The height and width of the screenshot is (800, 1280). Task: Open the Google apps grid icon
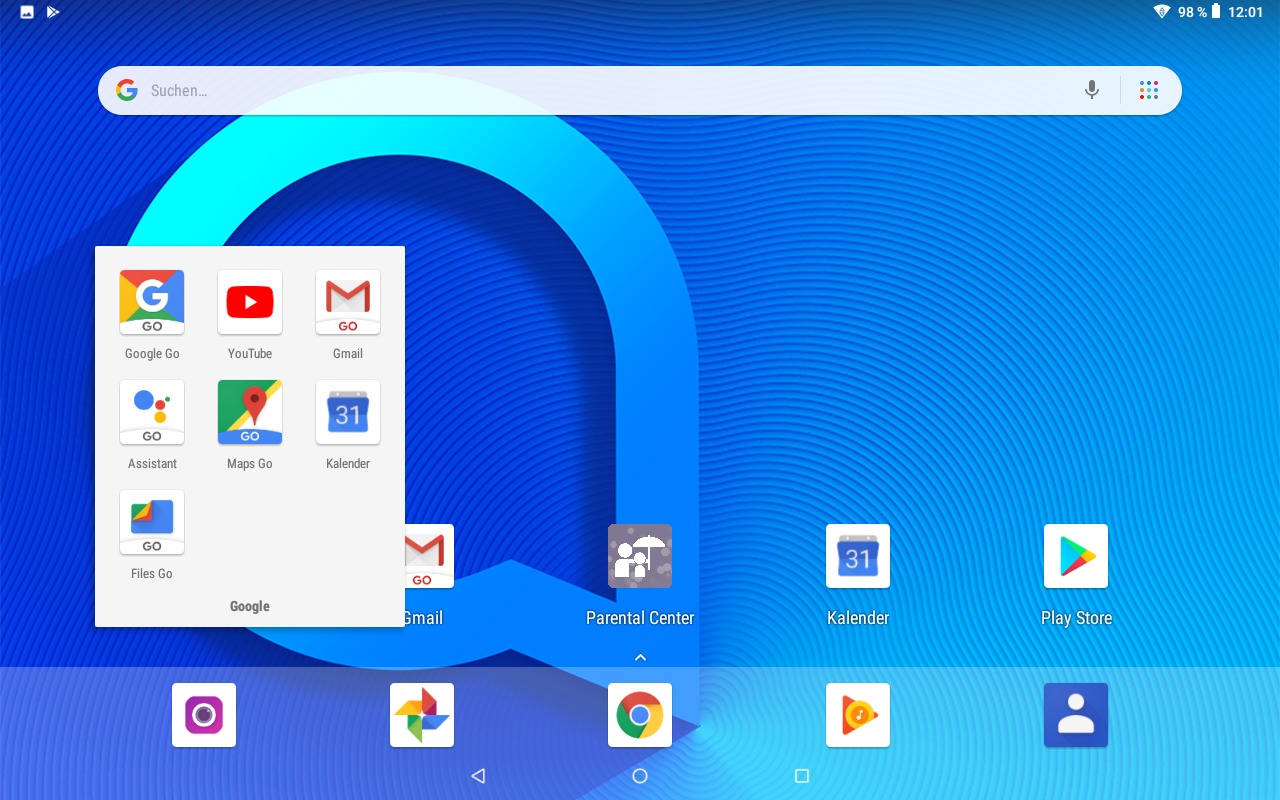[x=1149, y=90]
